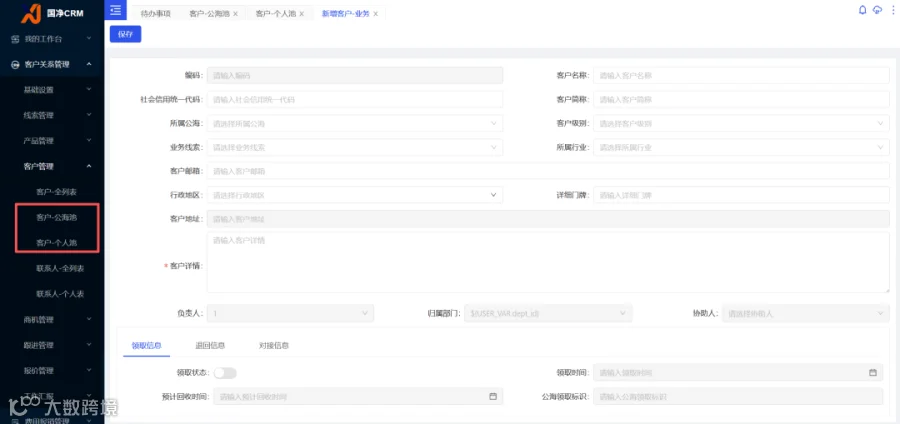Focus the 社会信用统一代码 input field
This screenshot has height=424, width=900.
(x=355, y=99)
